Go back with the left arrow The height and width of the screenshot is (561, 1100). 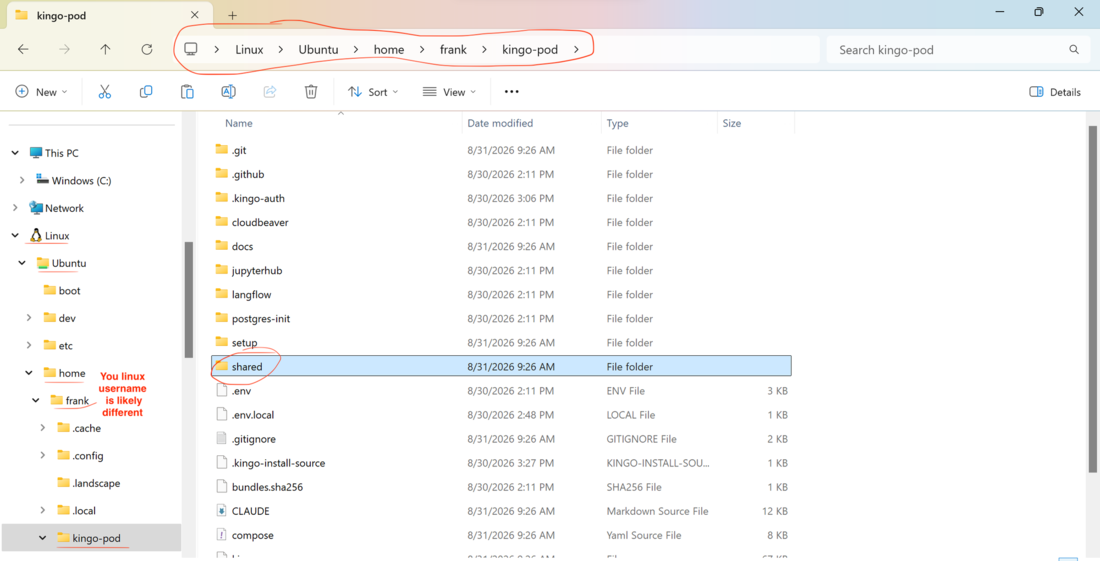click(x=23, y=50)
